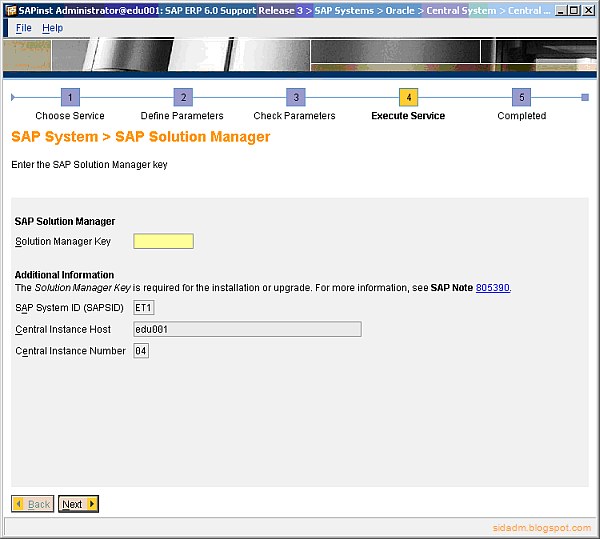Click the 'Check Parameters' step label
This screenshot has width=600, height=539.
coord(294,116)
